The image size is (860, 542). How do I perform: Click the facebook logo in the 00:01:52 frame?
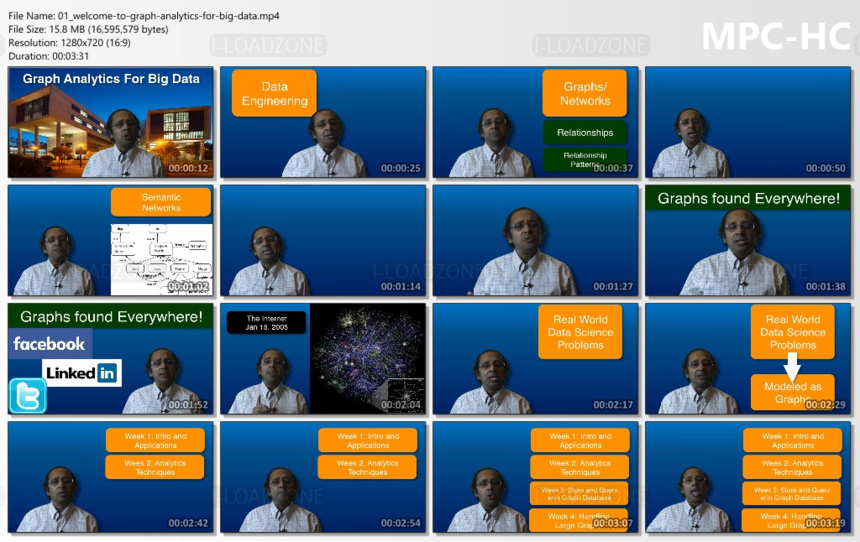[x=50, y=344]
